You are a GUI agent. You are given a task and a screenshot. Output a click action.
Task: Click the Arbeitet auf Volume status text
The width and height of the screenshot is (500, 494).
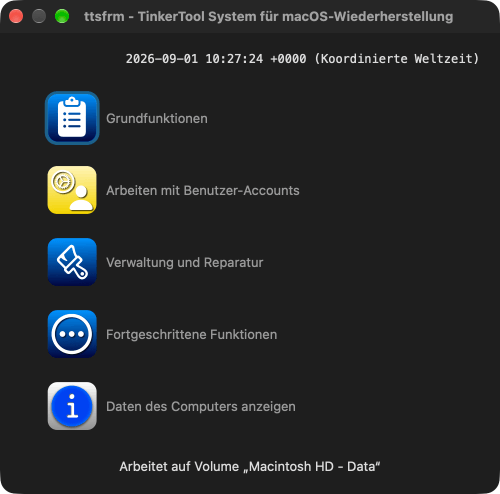tap(250, 467)
